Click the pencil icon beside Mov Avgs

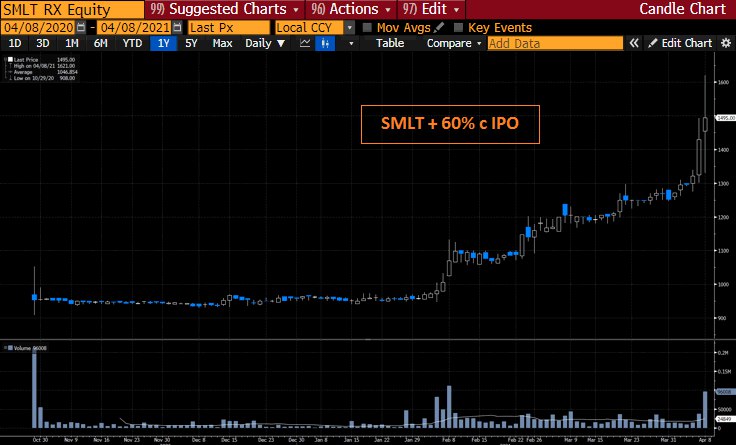pos(439,28)
